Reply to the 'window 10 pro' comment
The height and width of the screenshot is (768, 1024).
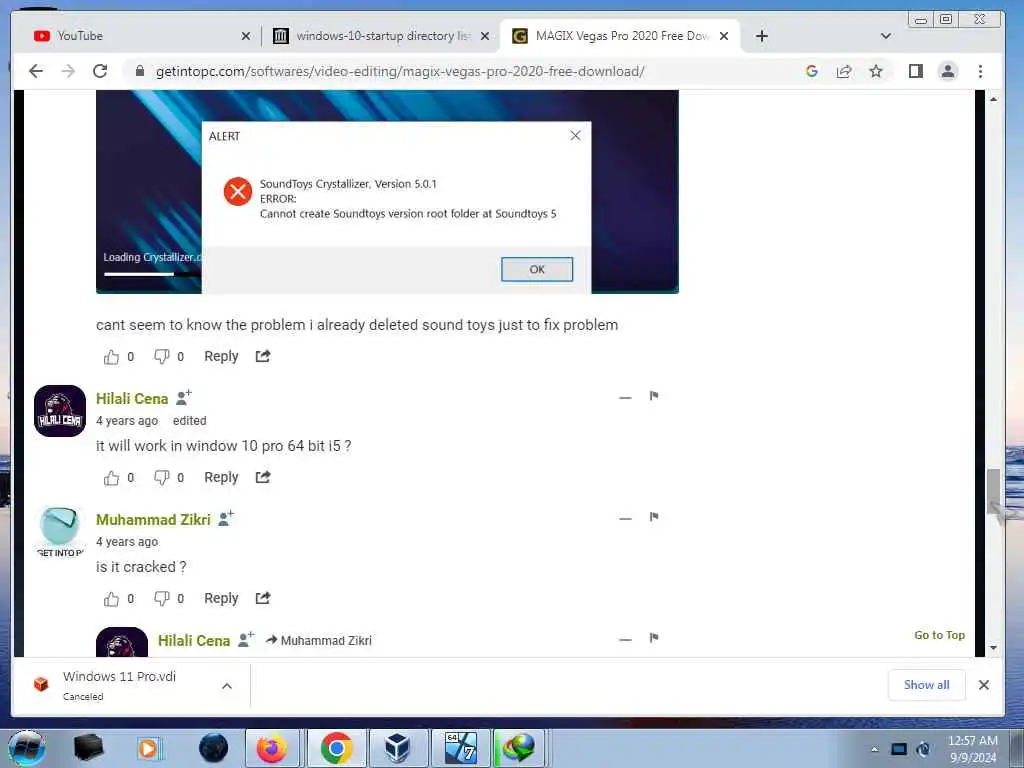click(x=221, y=477)
